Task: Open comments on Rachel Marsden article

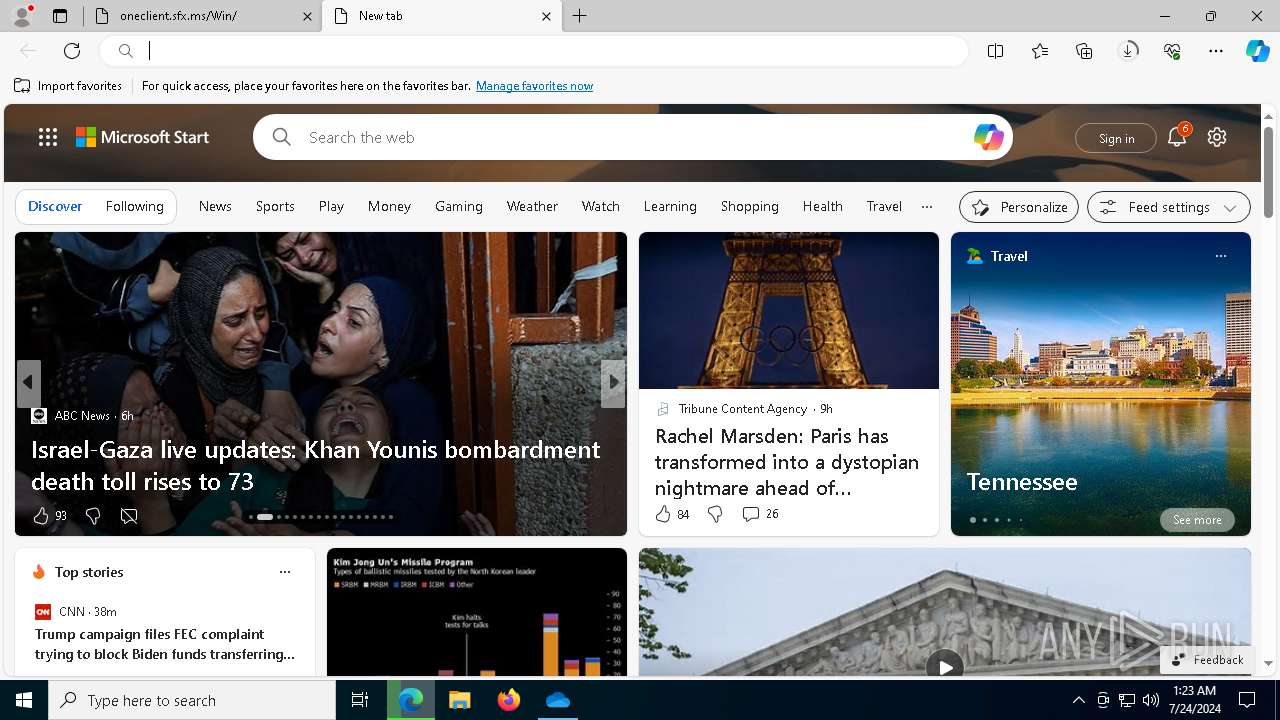Action: 760,514
